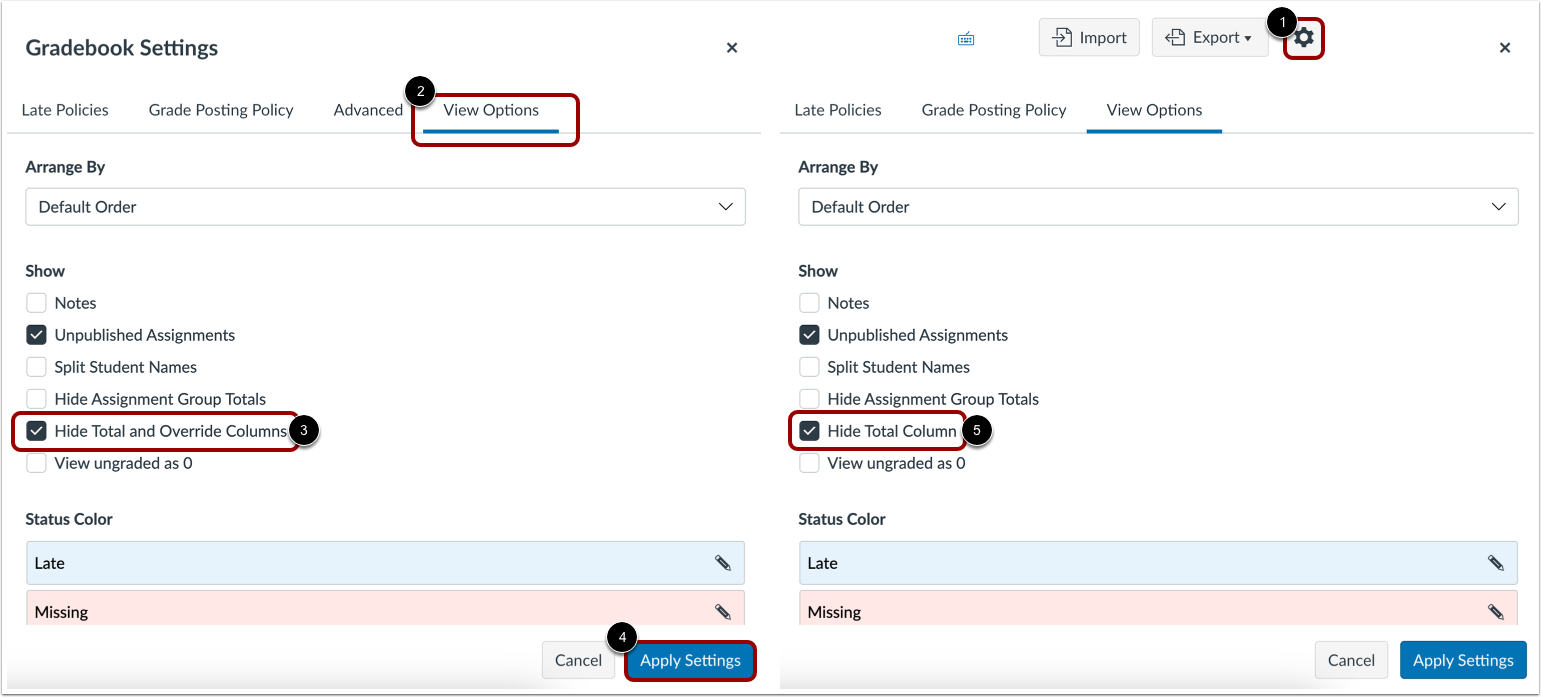1541x697 pixels.
Task: Switch to the Late Policies tab
Action: (65, 110)
